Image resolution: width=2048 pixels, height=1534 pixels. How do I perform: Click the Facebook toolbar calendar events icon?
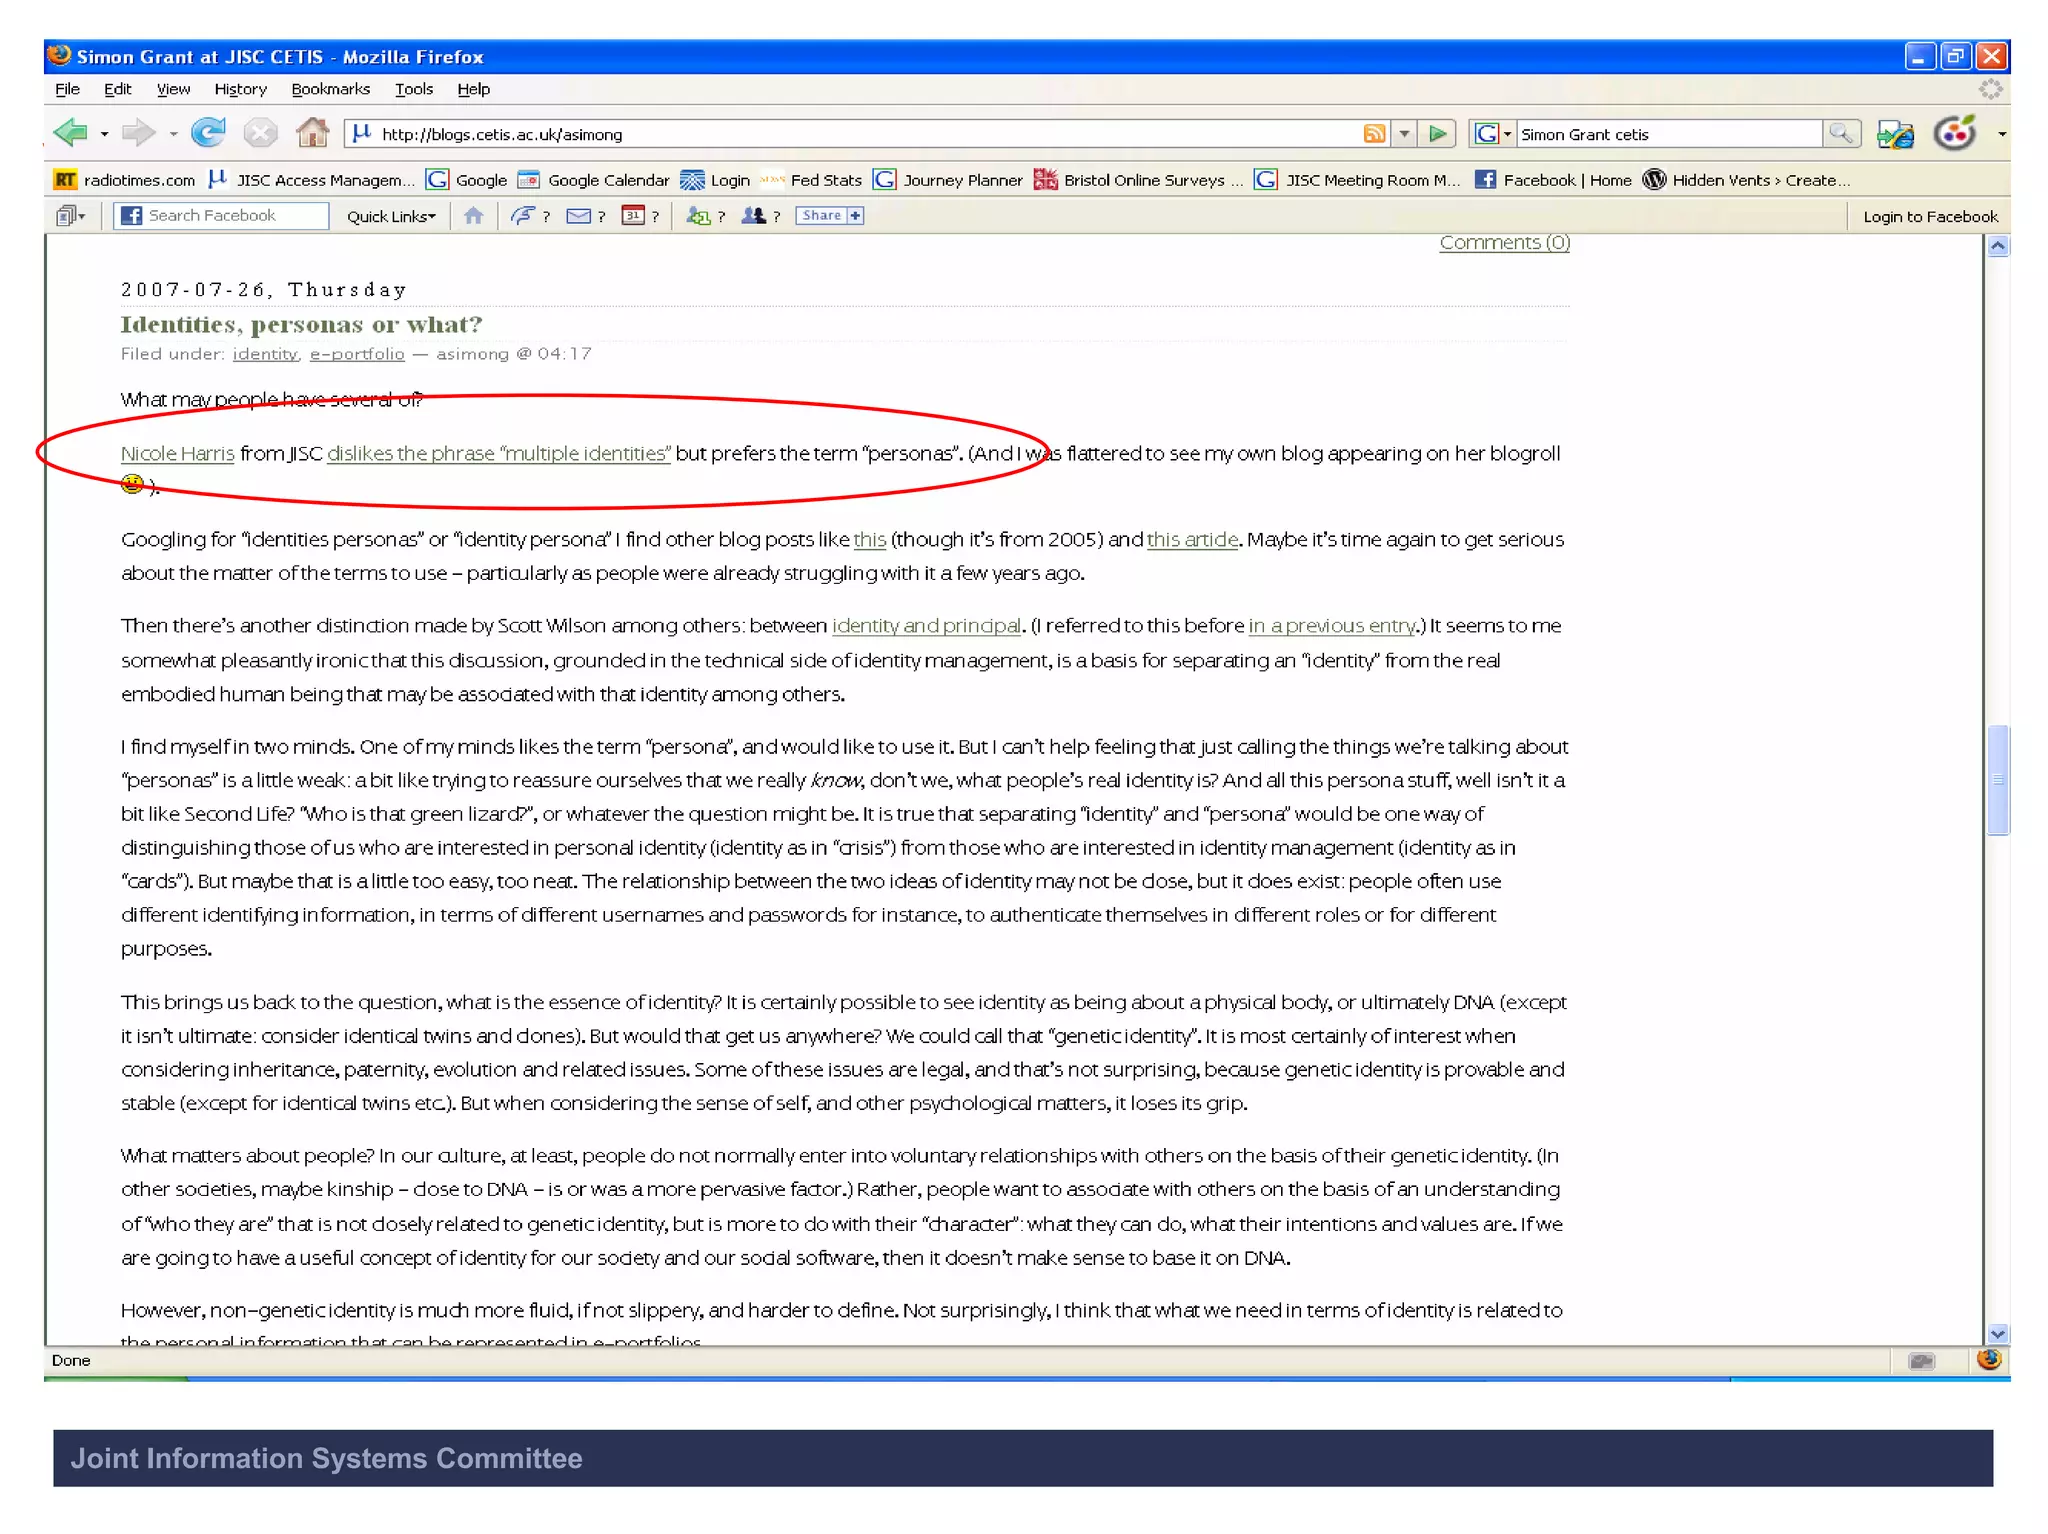tap(632, 216)
